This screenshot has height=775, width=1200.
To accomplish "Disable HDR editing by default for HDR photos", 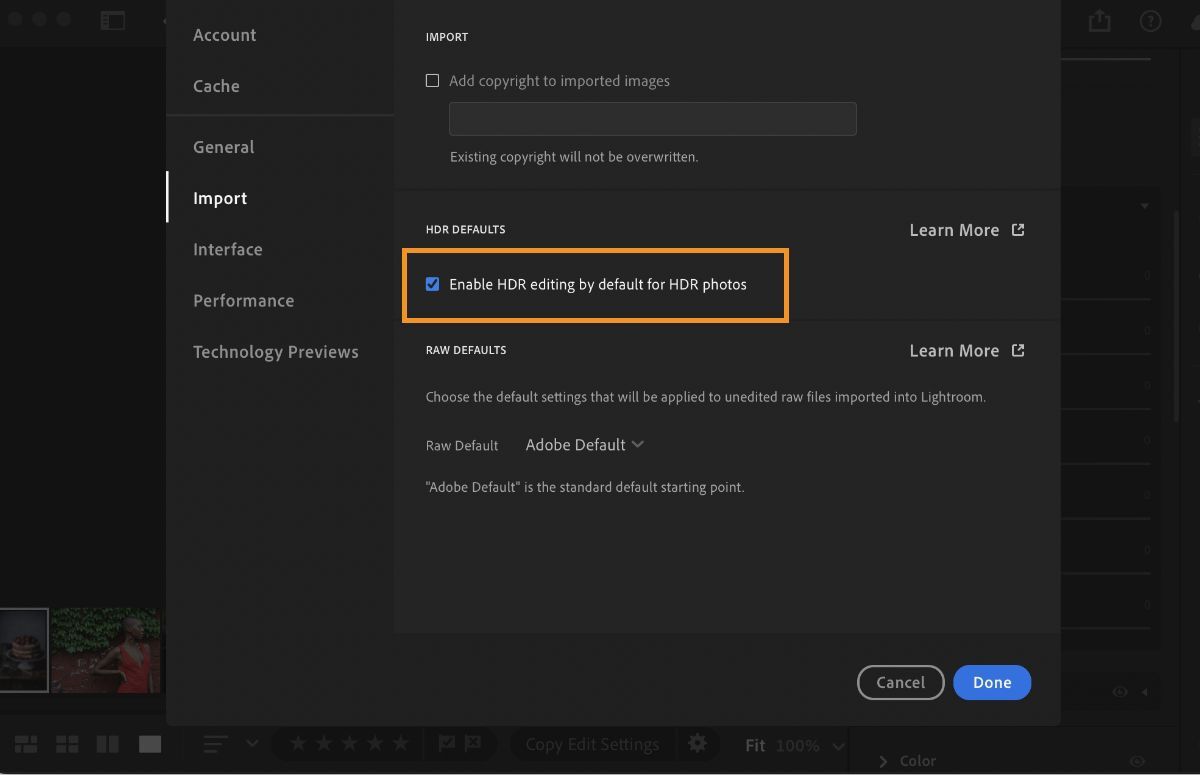I will click(x=432, y=284).
